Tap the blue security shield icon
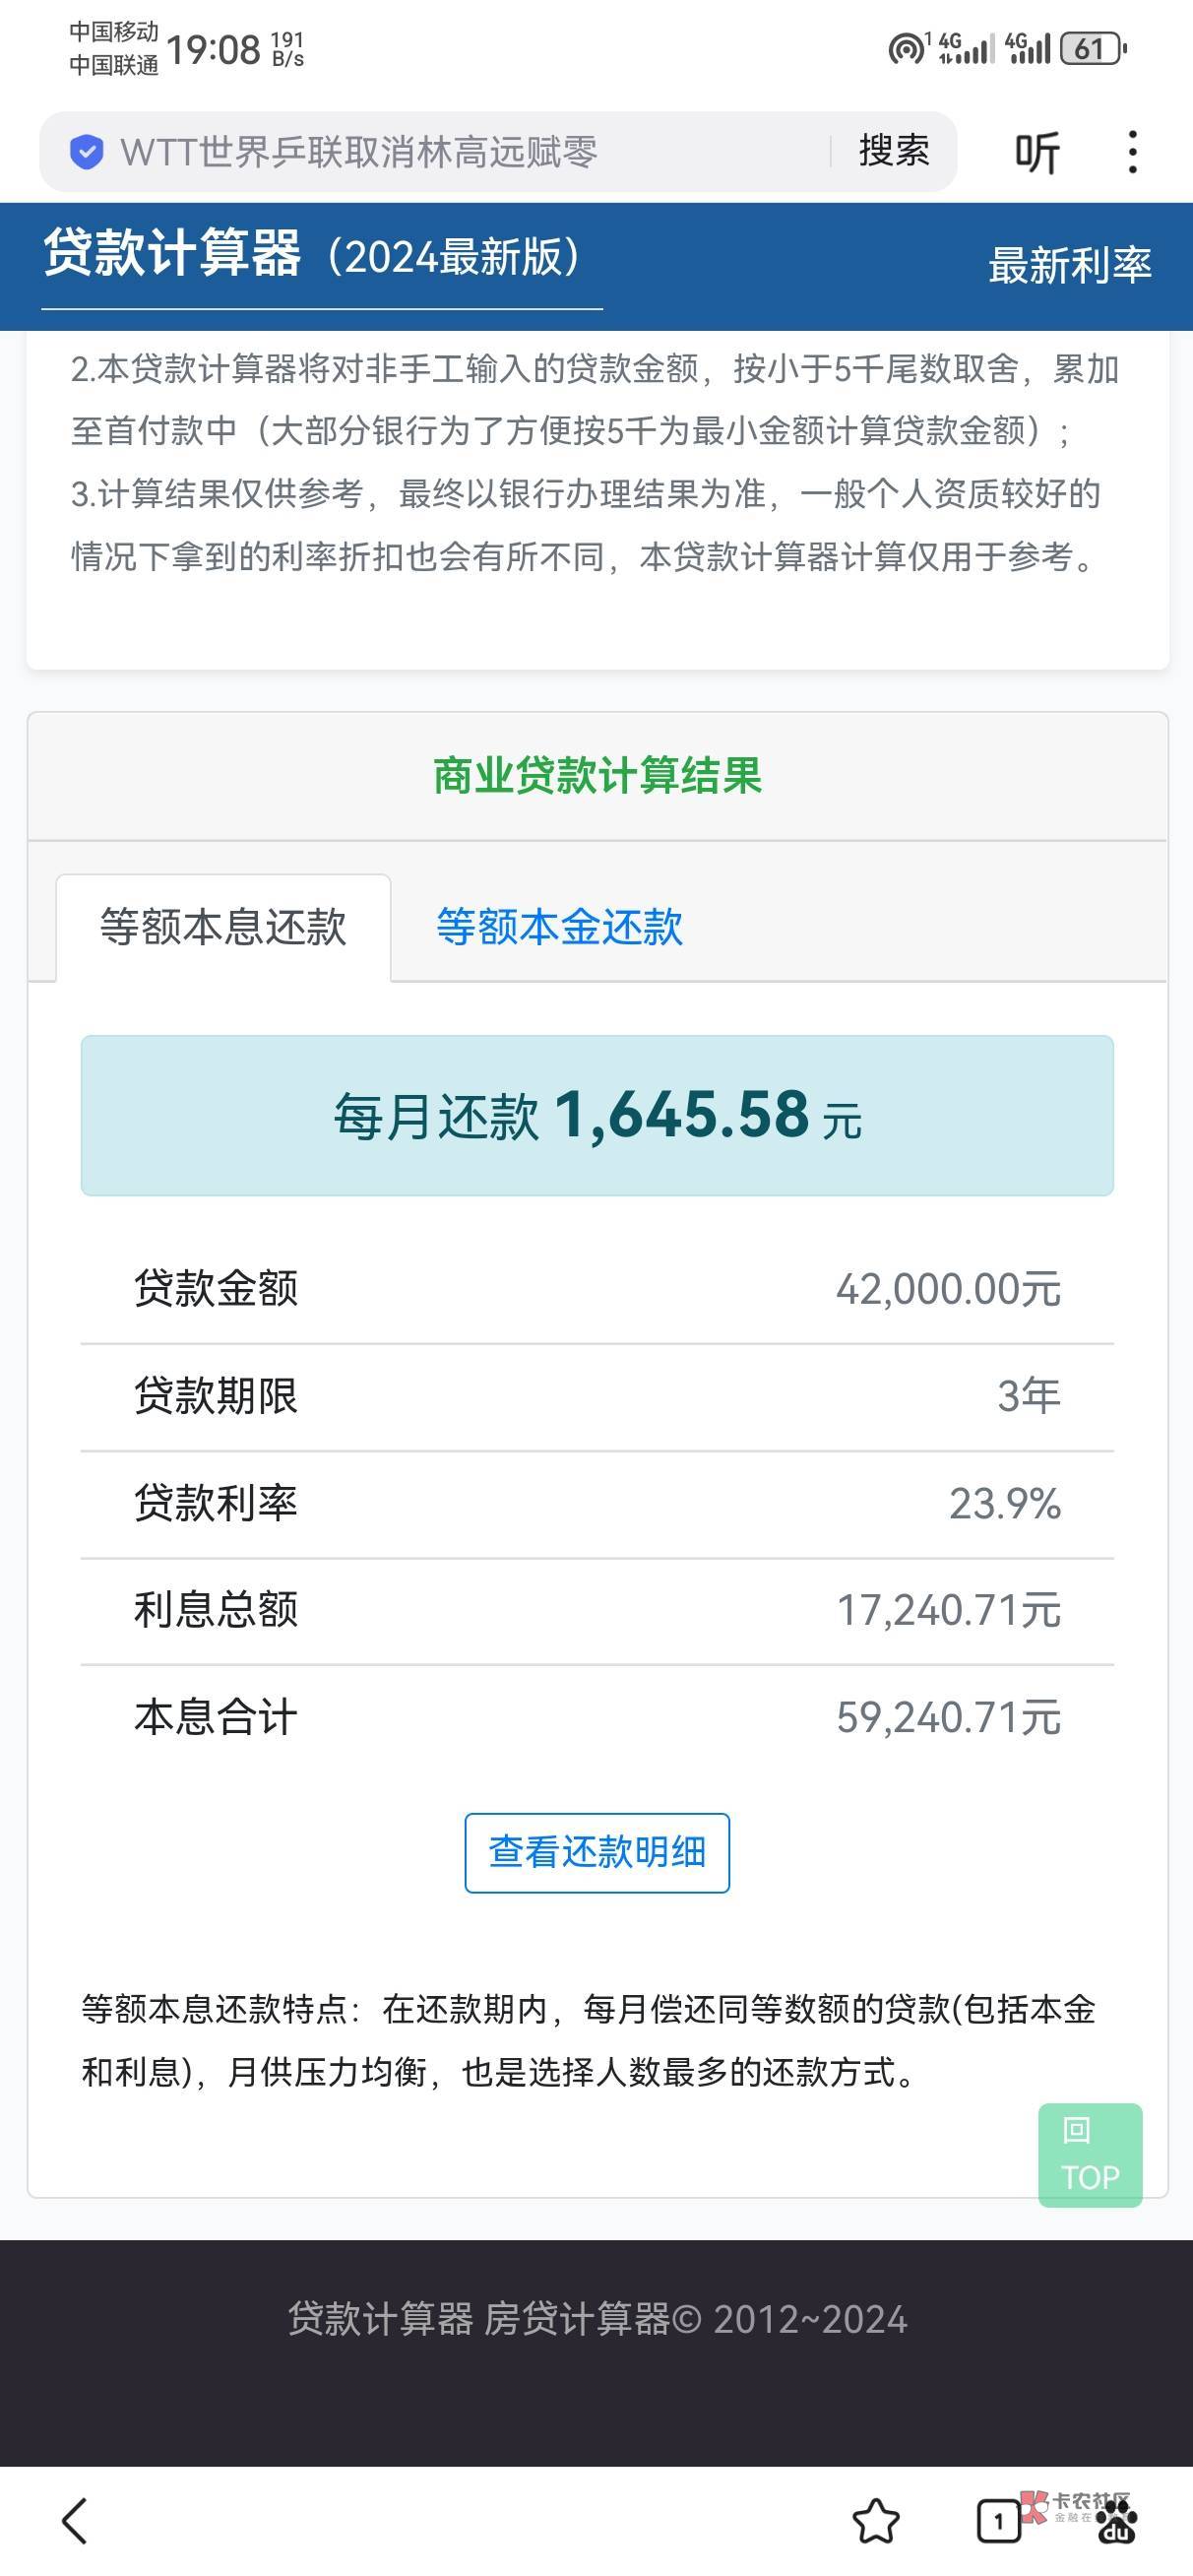The width and height of the screenshot is (1193, 2576). click(87, 152)
